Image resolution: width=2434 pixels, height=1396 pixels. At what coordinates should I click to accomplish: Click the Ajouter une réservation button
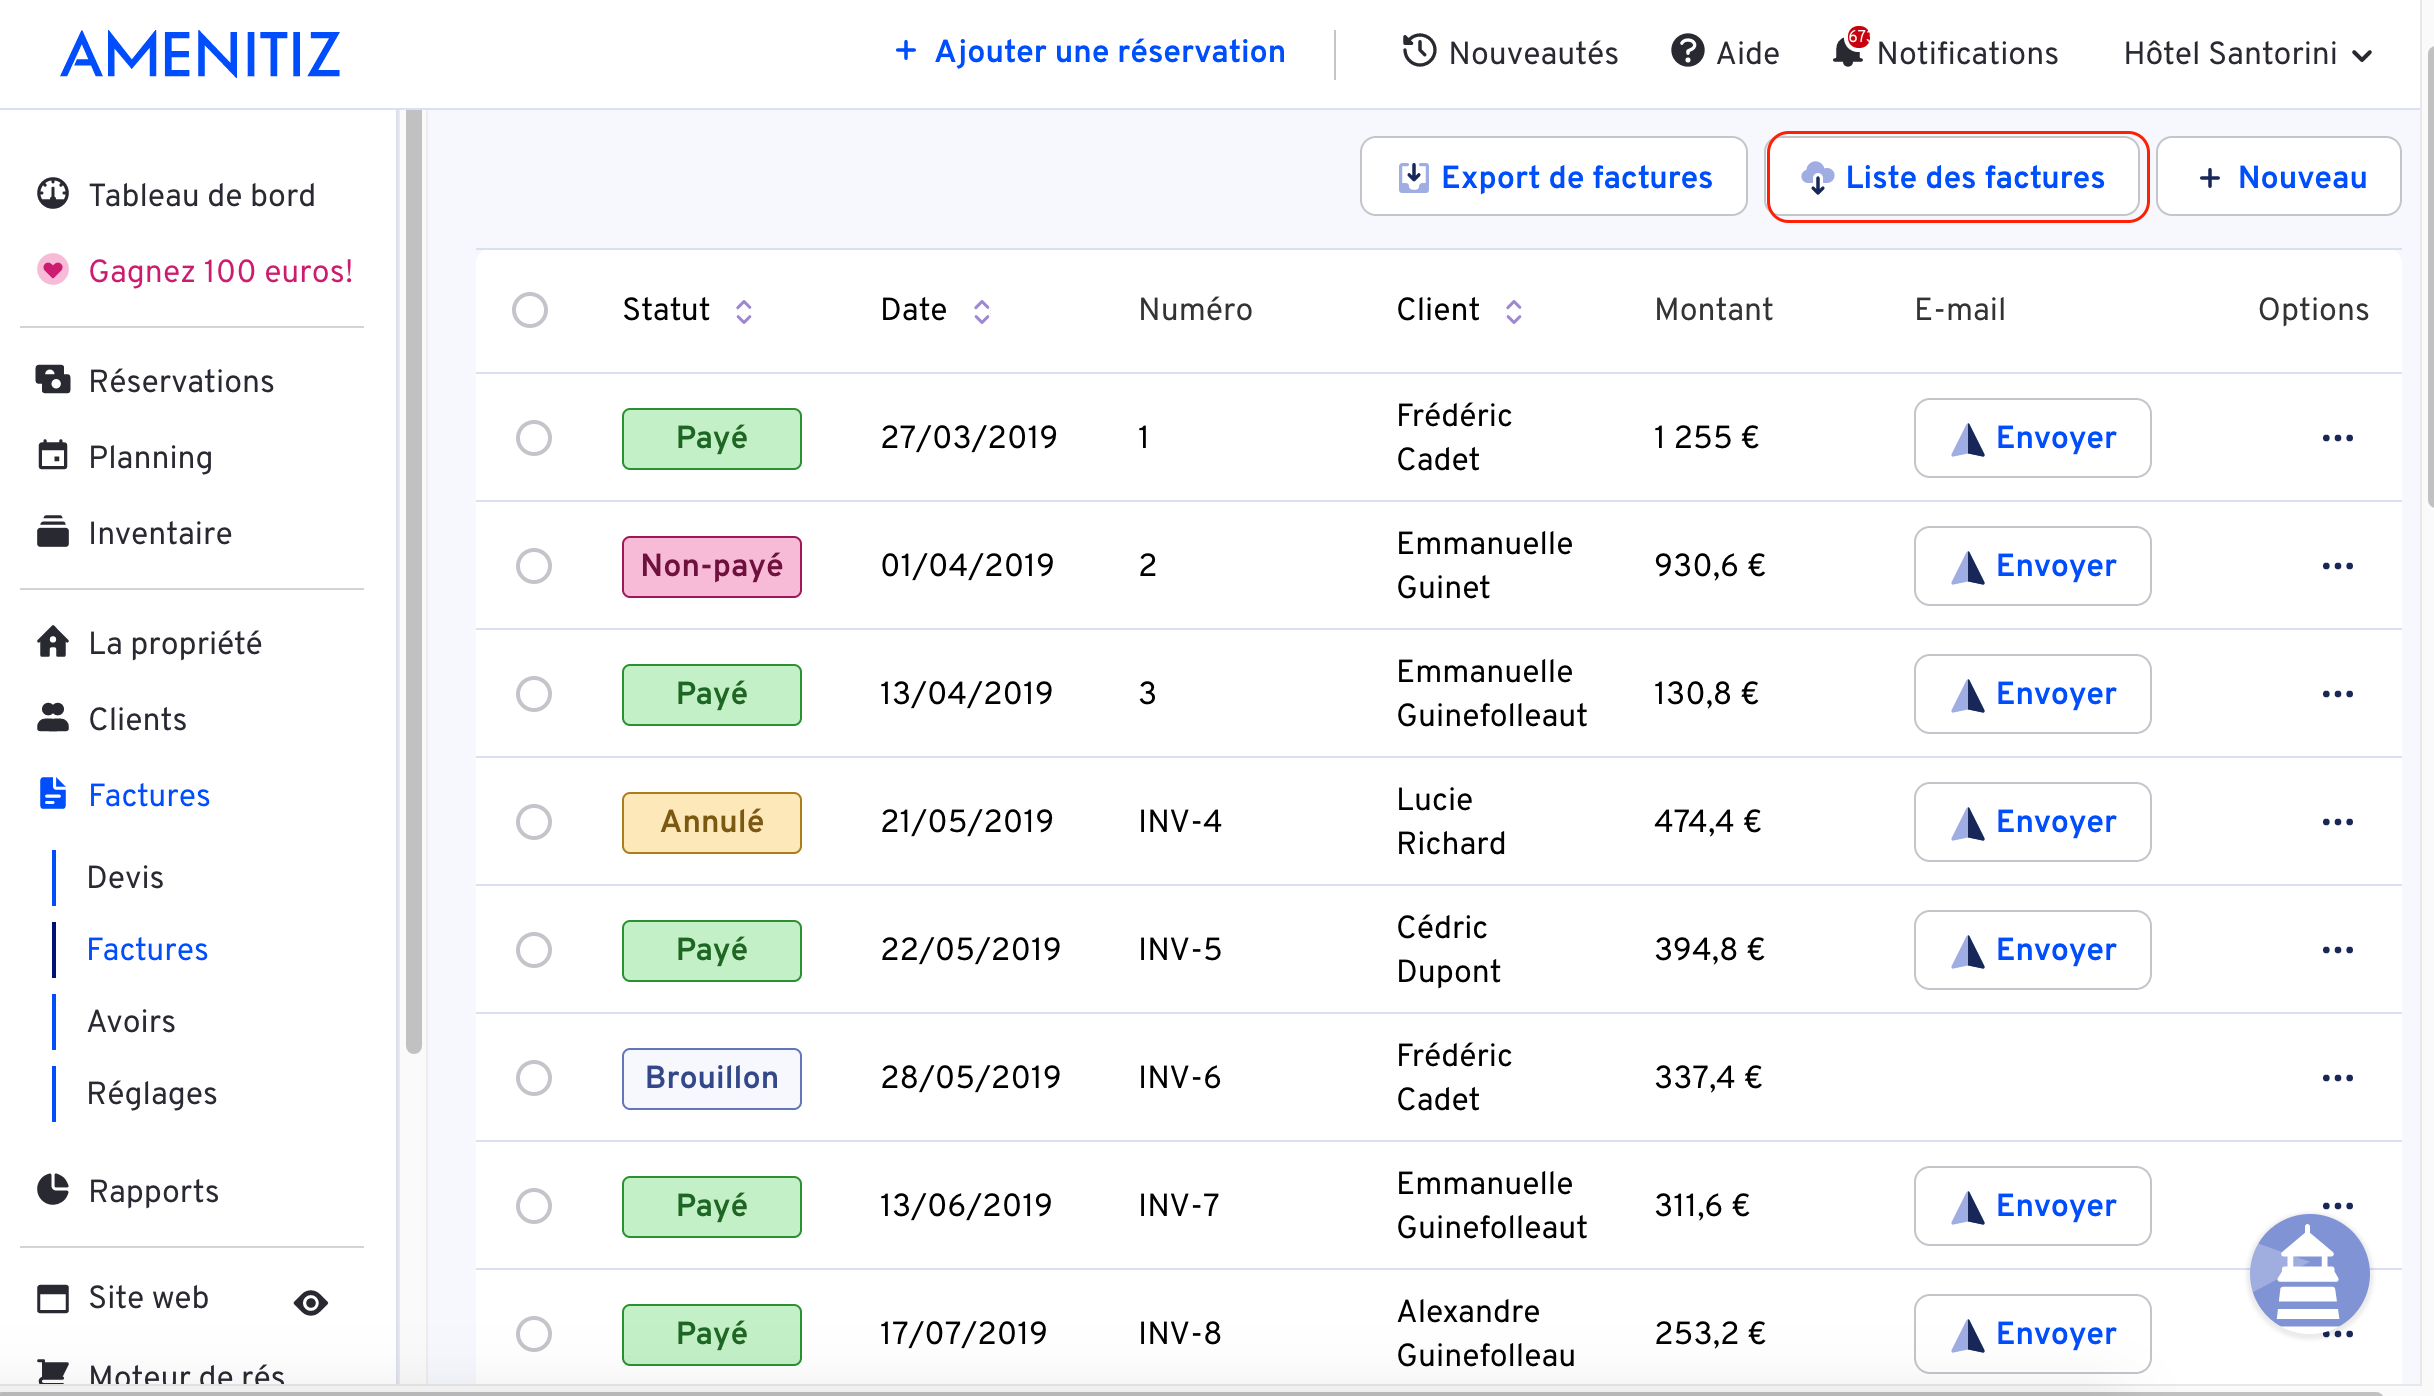(x=1088, y=53)
